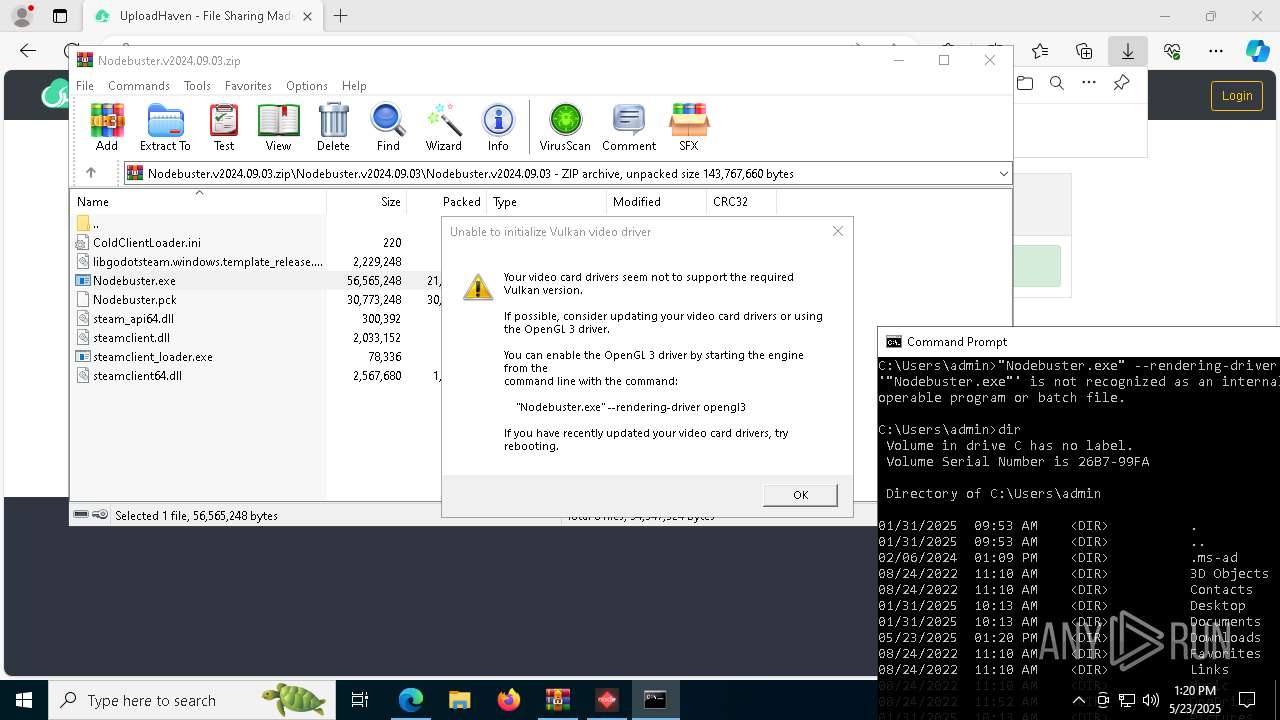
Task: Open the Tools menu
Action: [197, 86]
